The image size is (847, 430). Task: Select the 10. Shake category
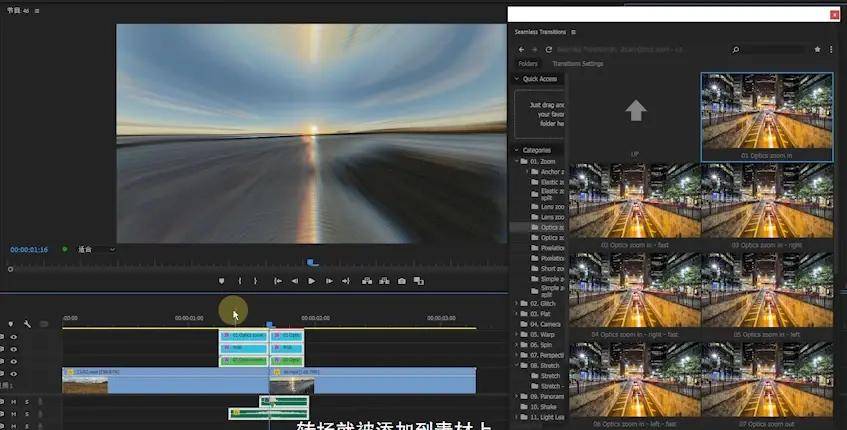[539, 407]
